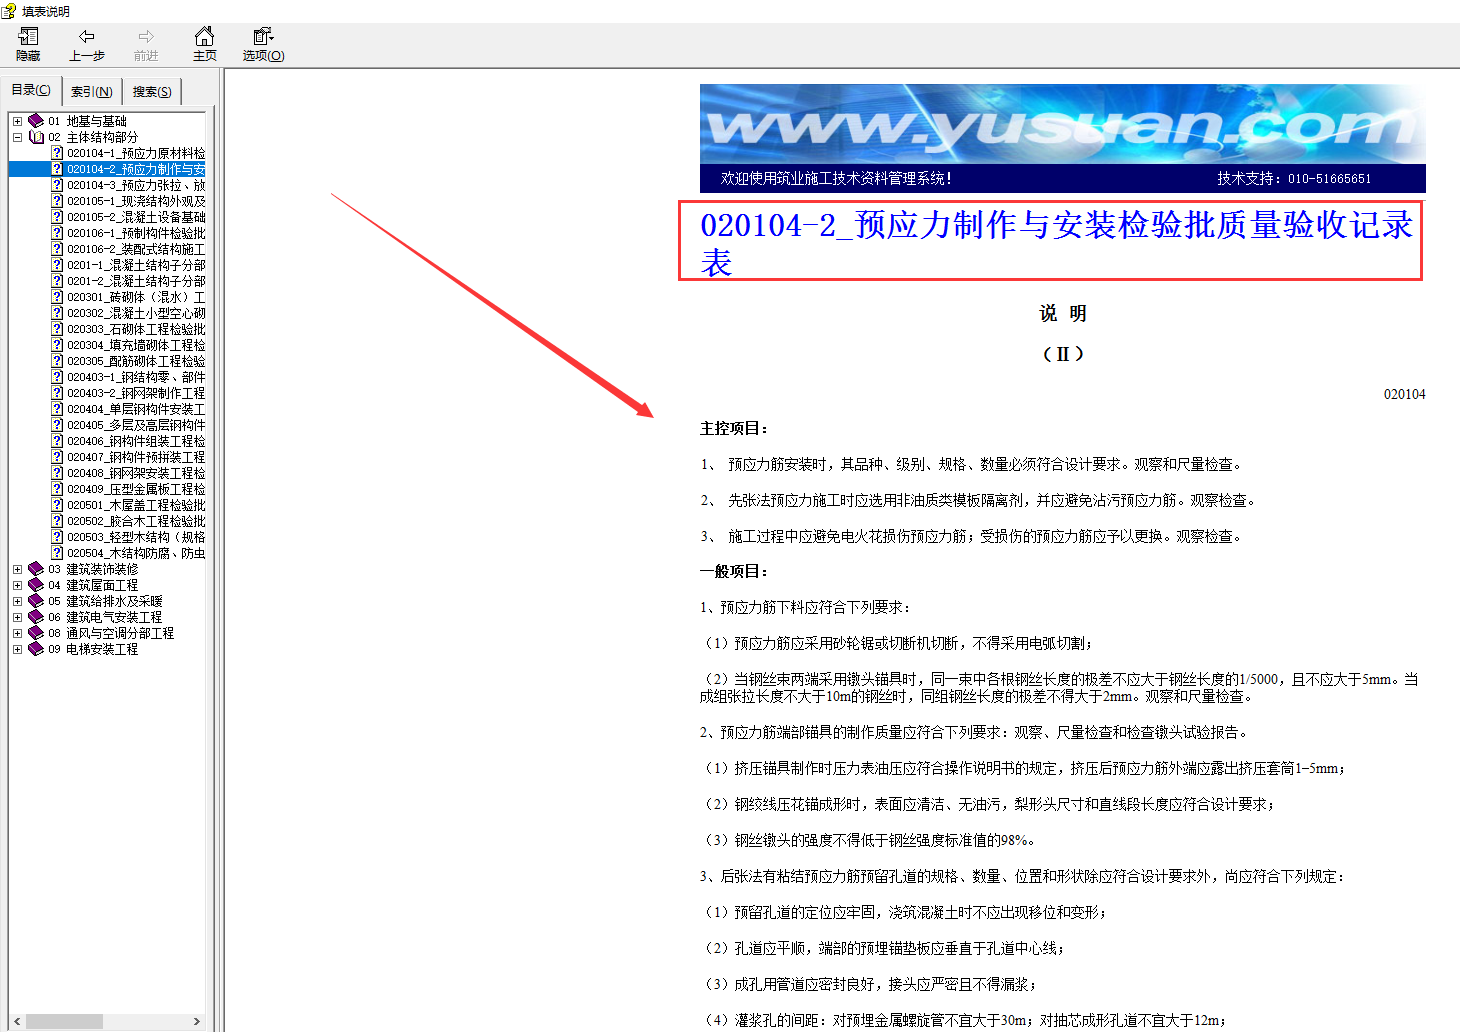Click the book icon beside 06 建筑电气安装工程
Screen dimensions: 1460x1032
click(36, 617)
